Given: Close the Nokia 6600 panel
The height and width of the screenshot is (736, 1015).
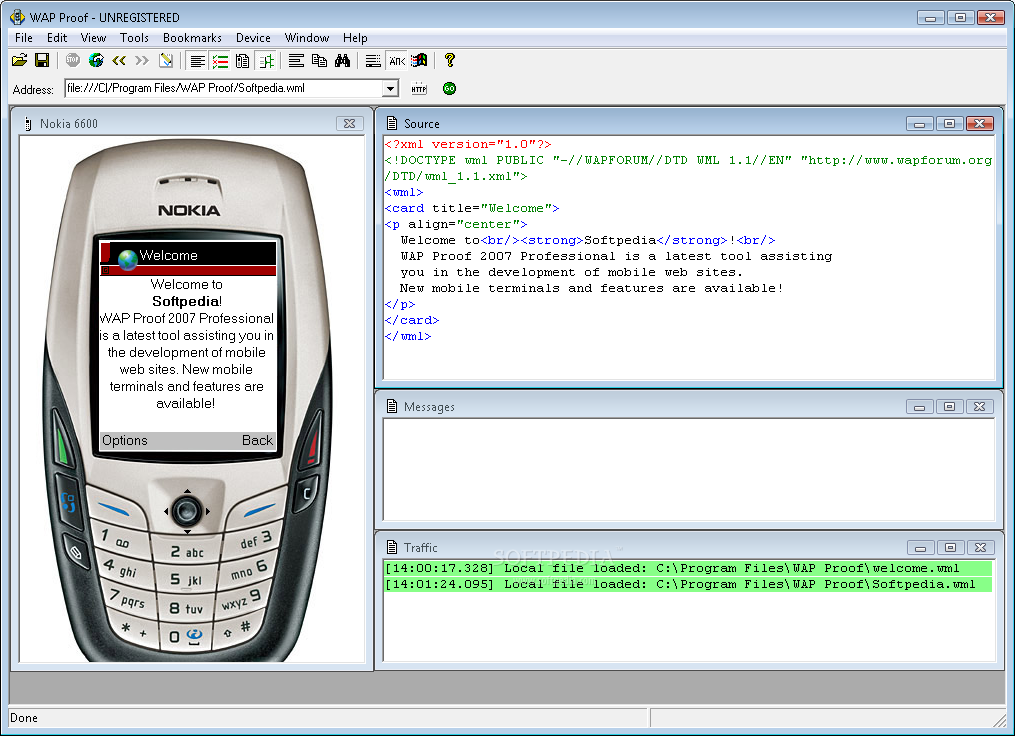Looking at the screenshot, I should (x=350, y=124).
